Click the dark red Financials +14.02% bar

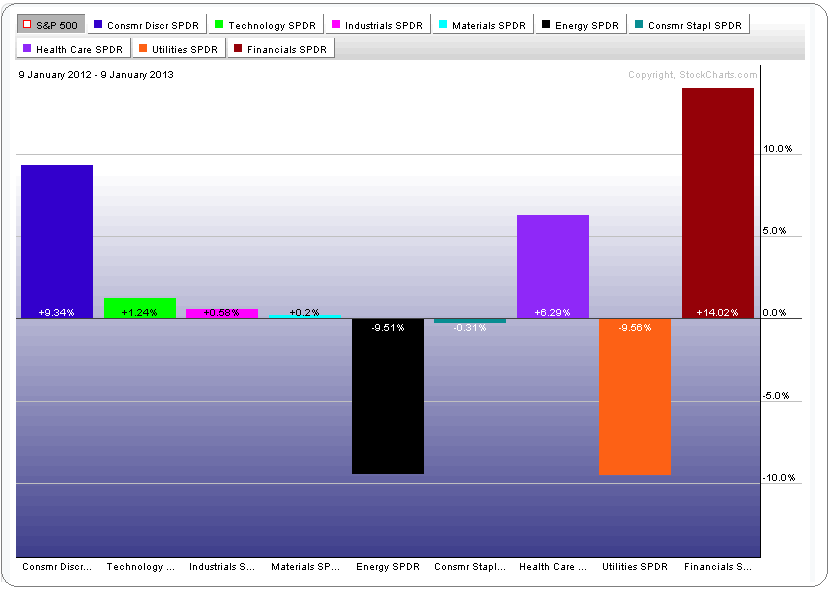point(718,203)
